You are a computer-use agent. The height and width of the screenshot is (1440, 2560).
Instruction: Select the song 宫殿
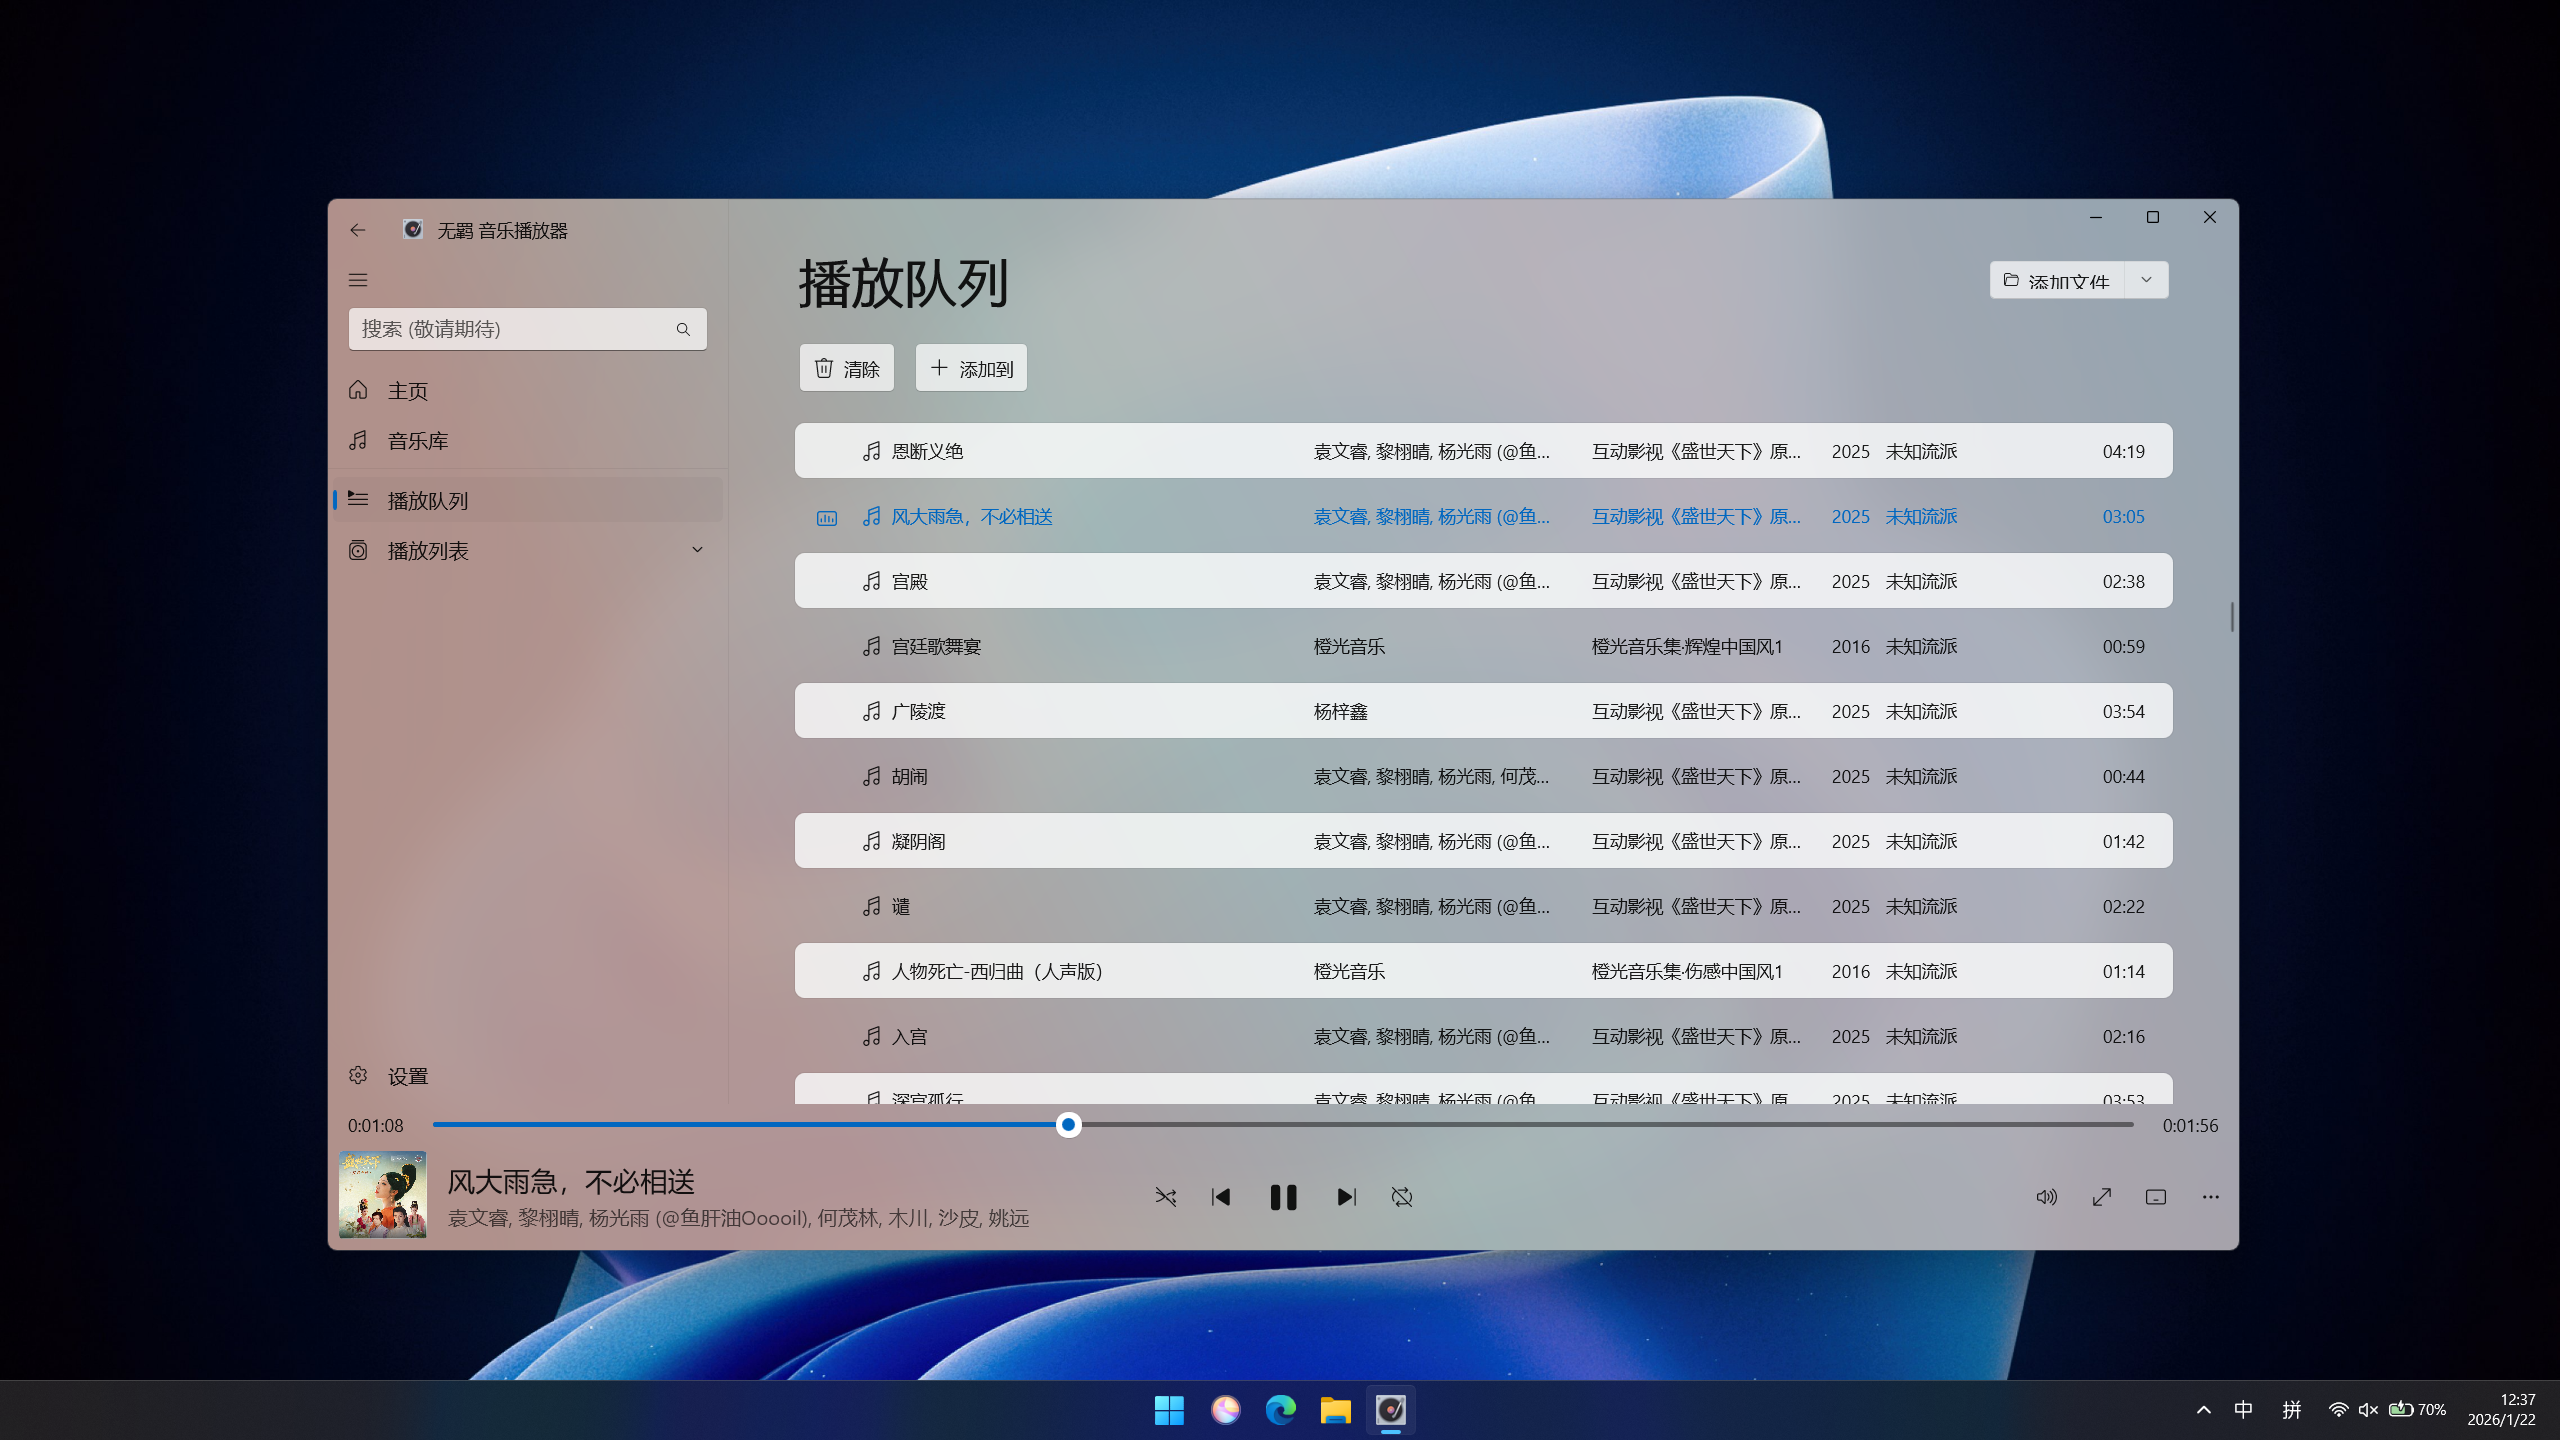coord(1483,581)
